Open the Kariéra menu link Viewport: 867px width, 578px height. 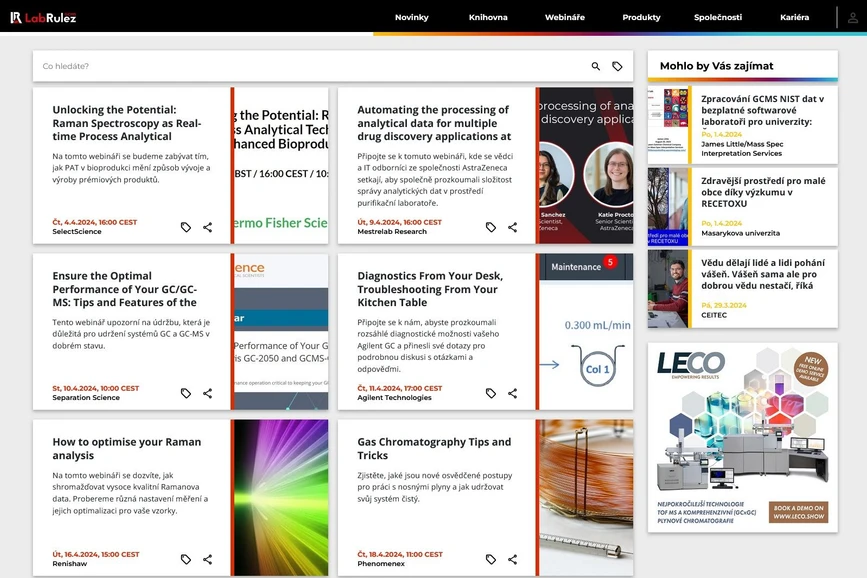(x=794, y=17)
